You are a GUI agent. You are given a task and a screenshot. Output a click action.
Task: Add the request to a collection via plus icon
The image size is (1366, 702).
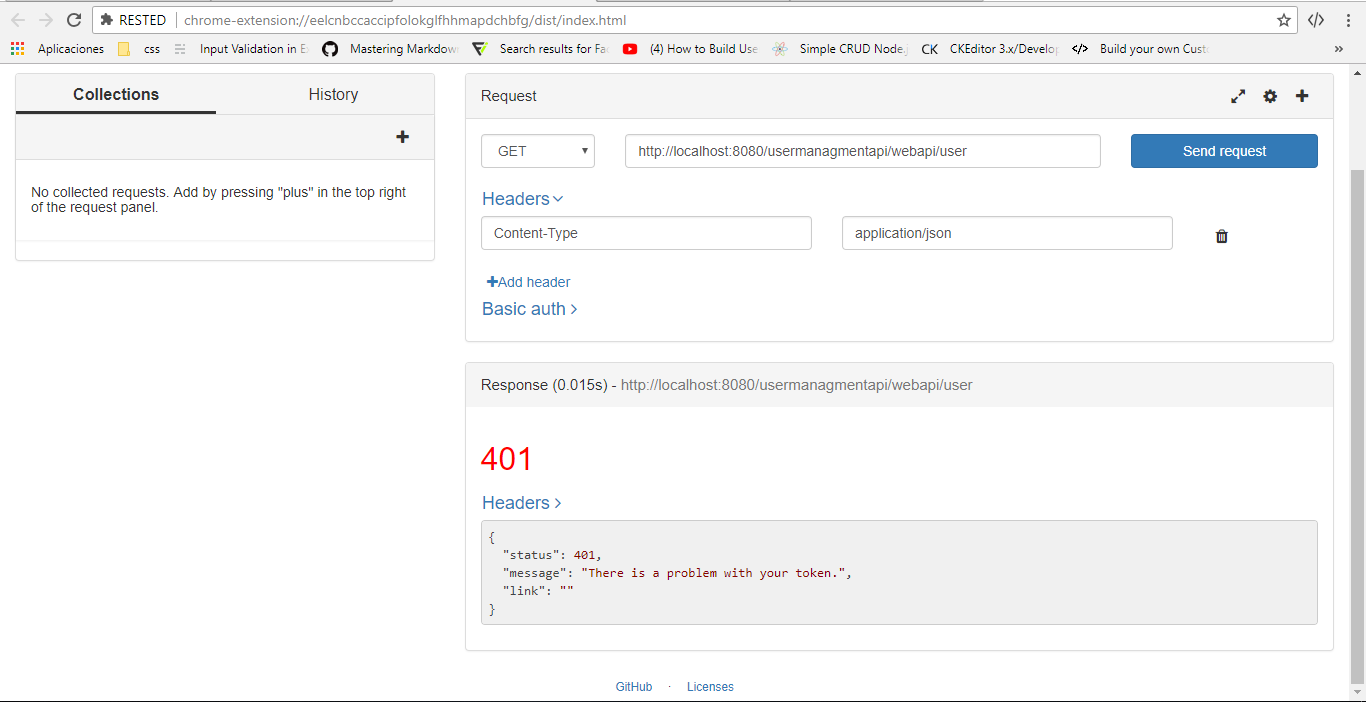click(x=1302, y=96)
